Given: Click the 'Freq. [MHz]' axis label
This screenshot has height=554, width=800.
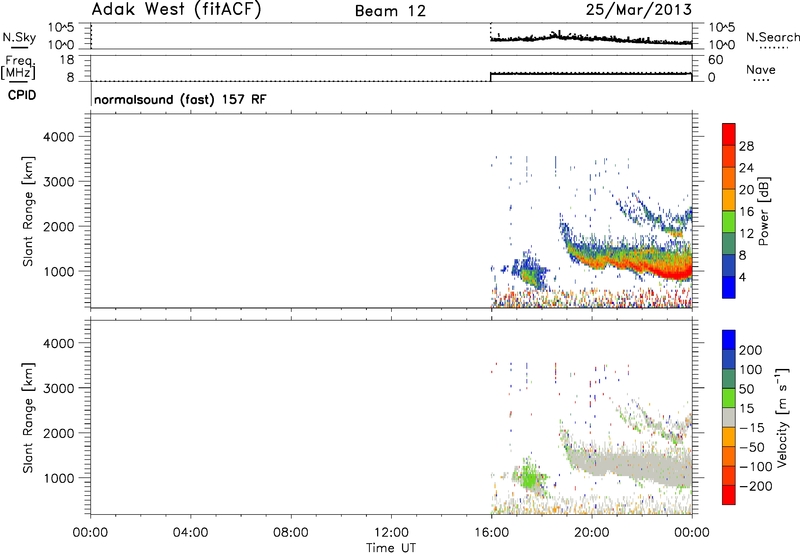Looking at the screenshot, I should click(20, 67).
